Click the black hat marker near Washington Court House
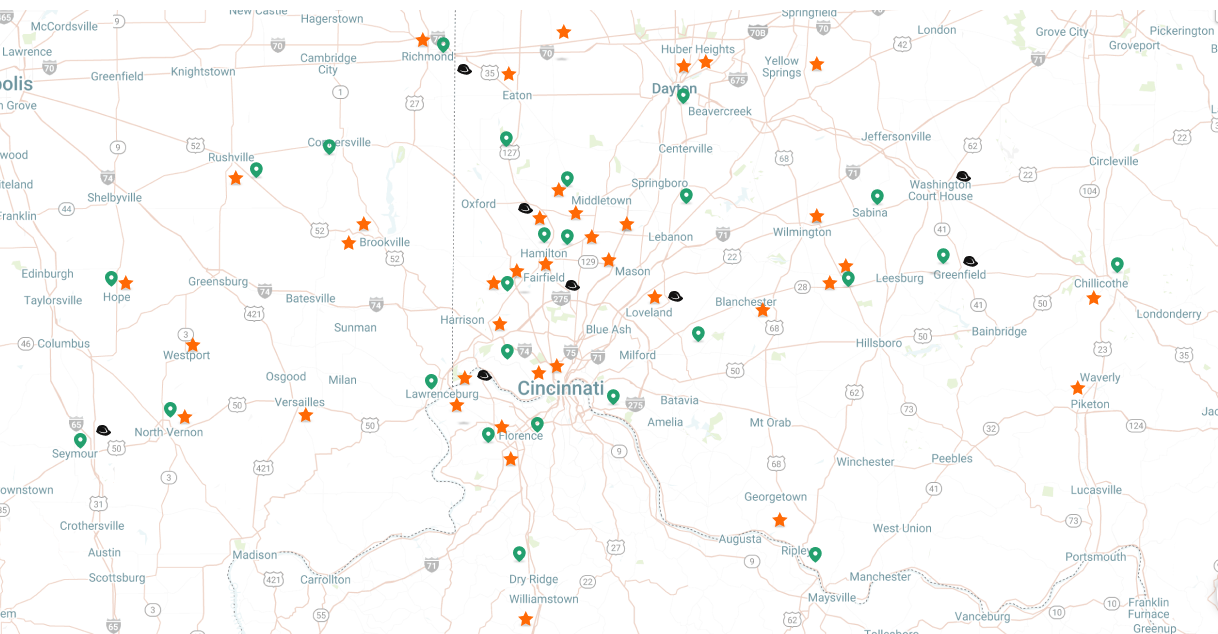The image size is (1218, 634). tap(963, 176)
